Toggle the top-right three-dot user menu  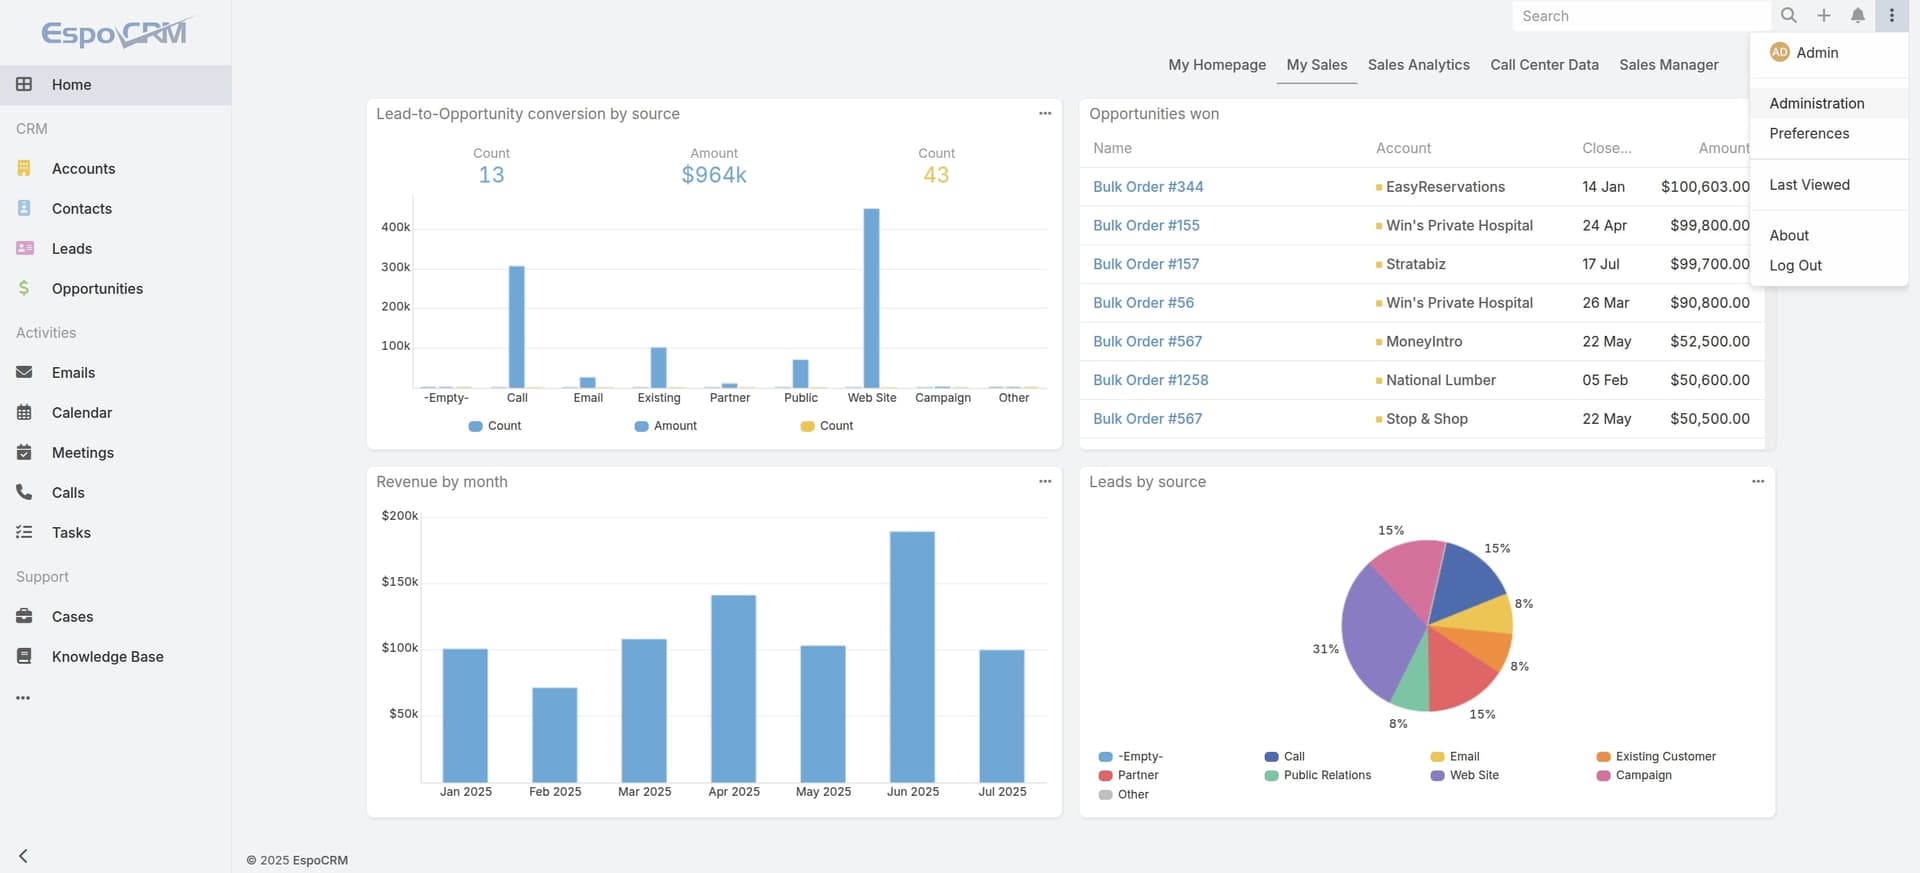point(1892,16)
